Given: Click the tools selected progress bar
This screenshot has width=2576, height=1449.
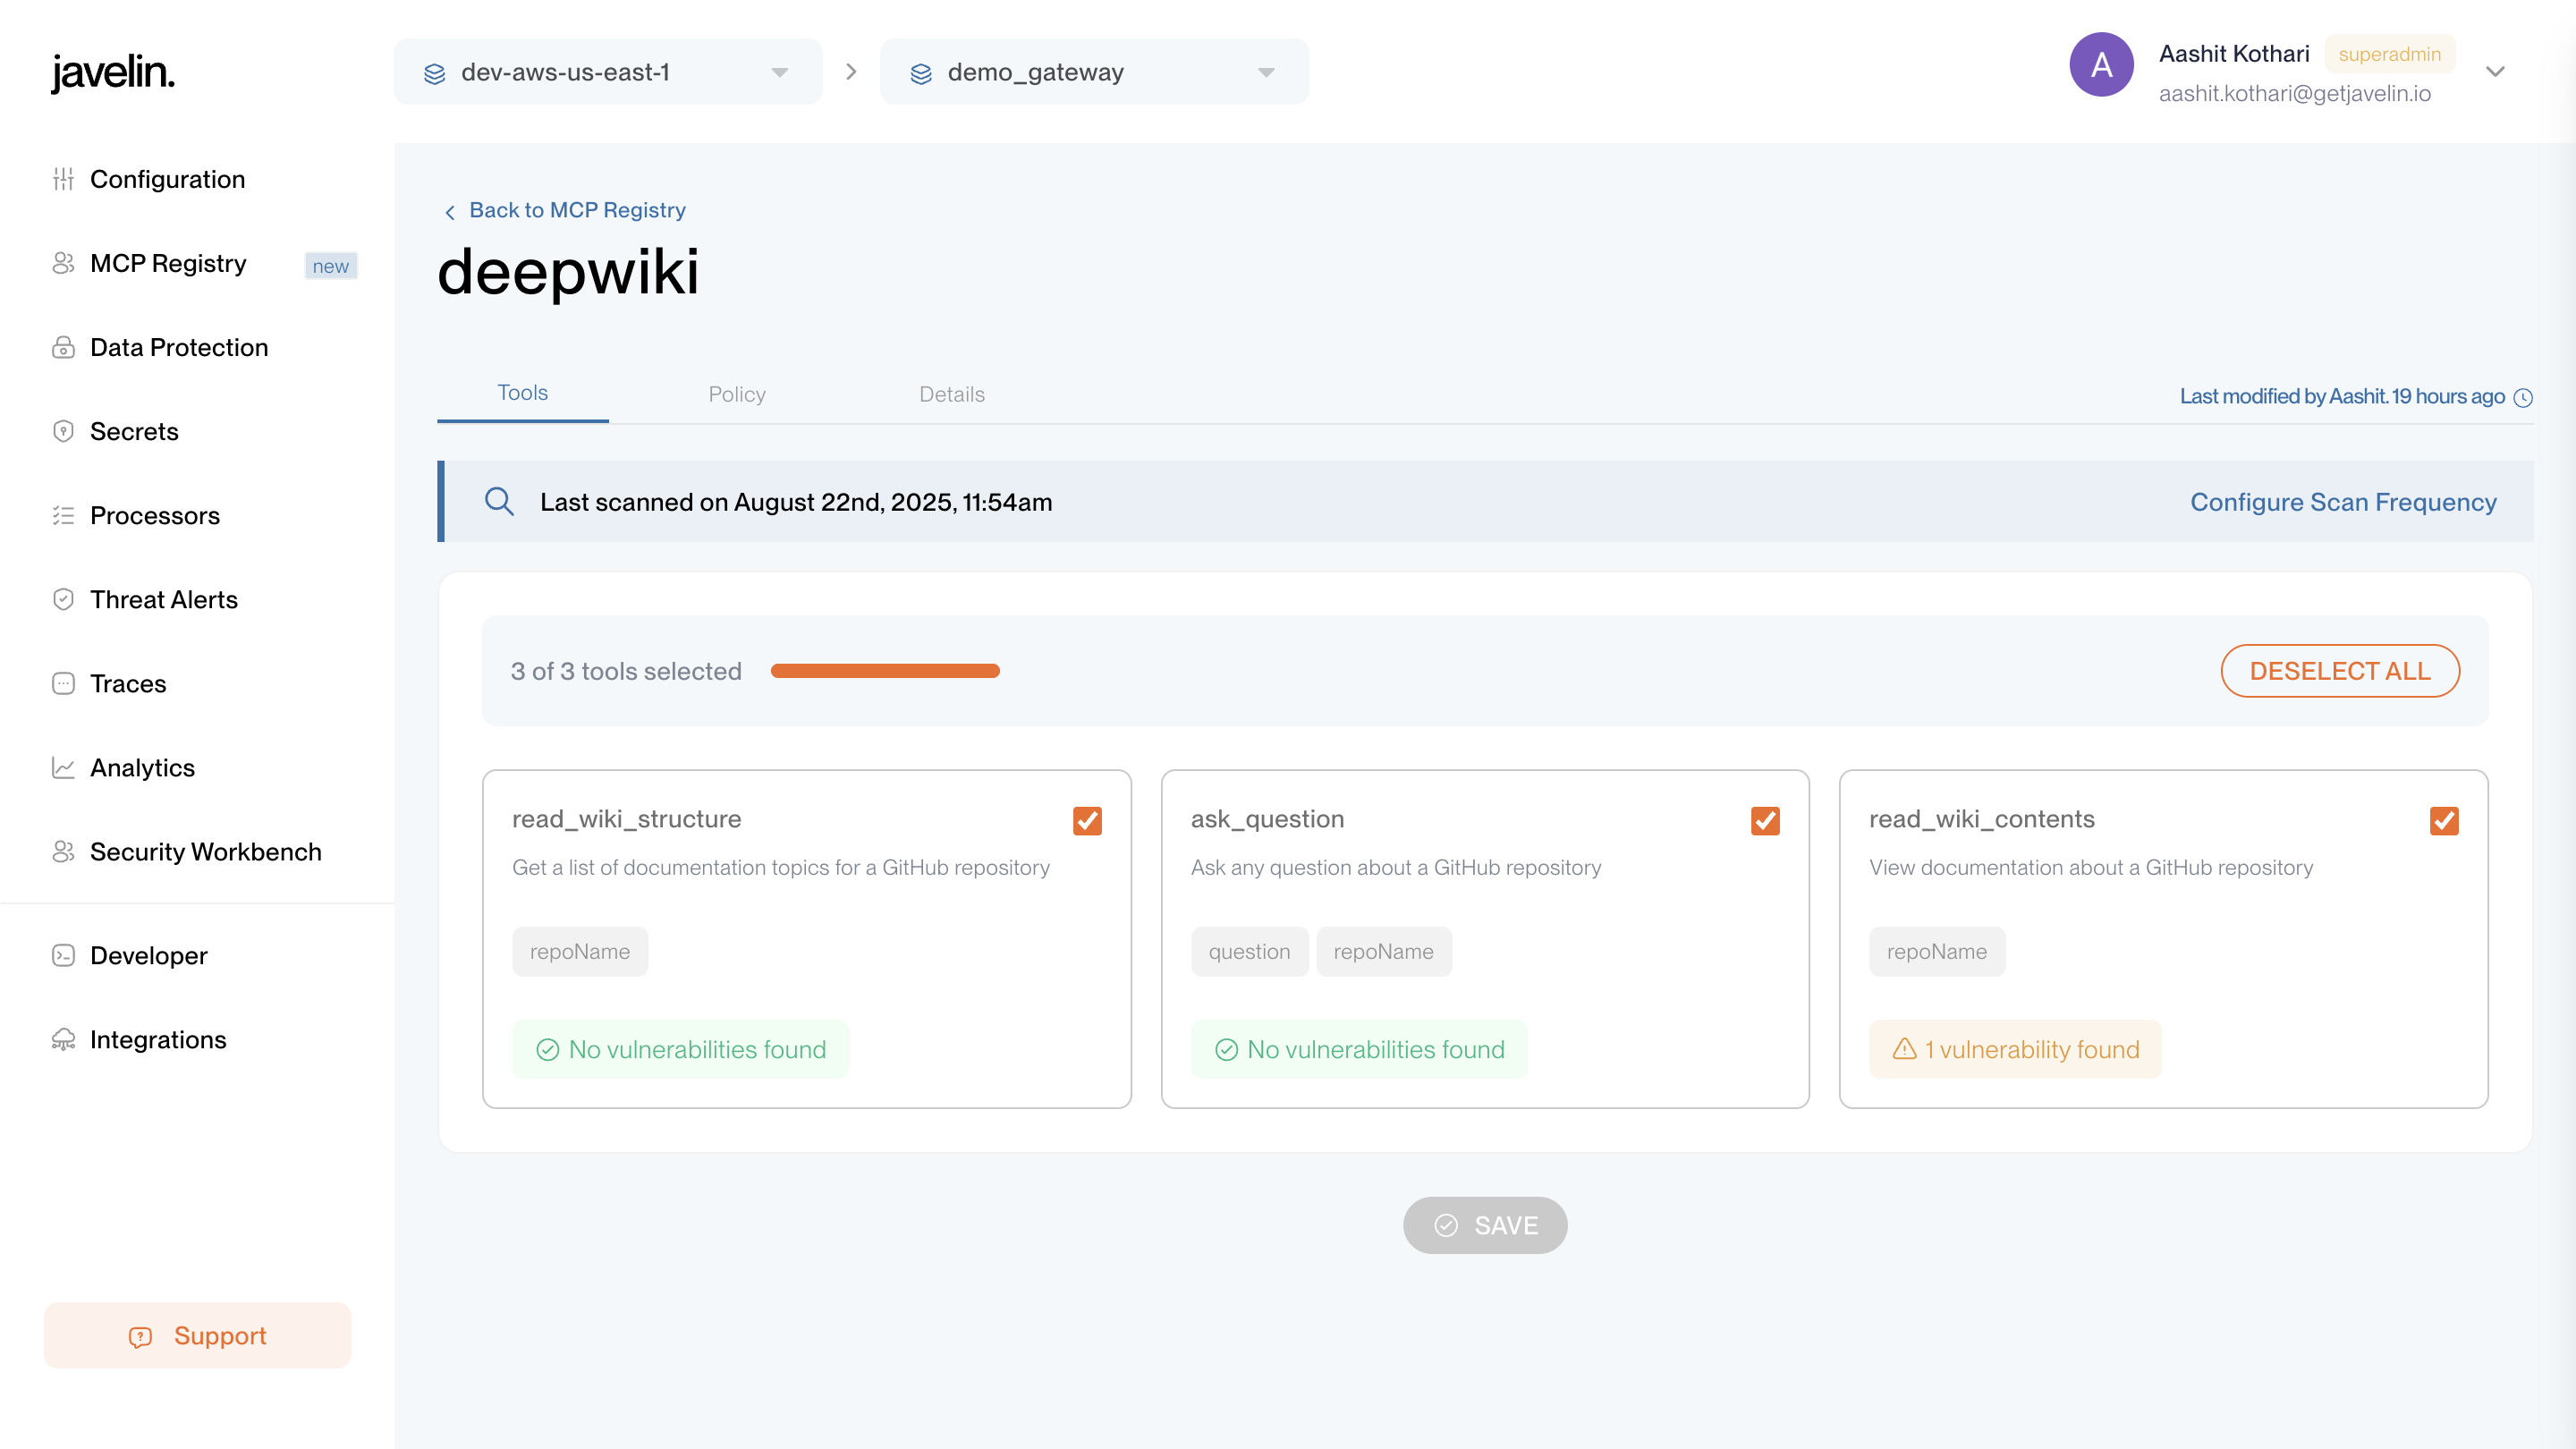Looking at the screenshot, I should pos(885,671).
